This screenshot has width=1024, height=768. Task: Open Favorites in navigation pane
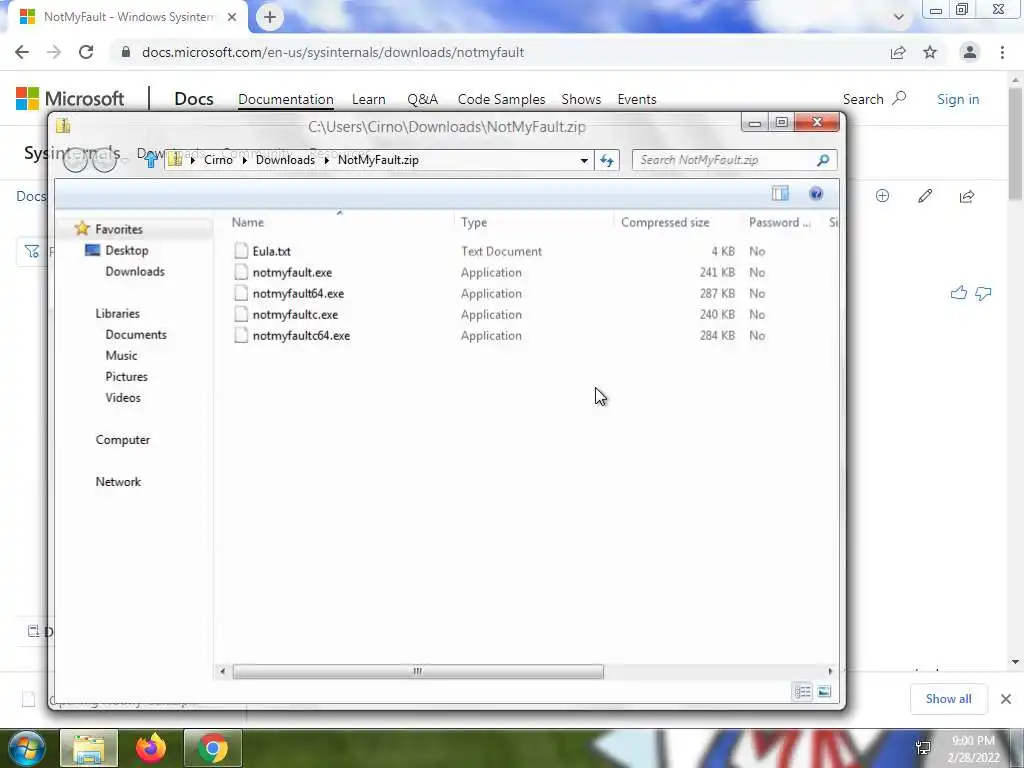118,229
